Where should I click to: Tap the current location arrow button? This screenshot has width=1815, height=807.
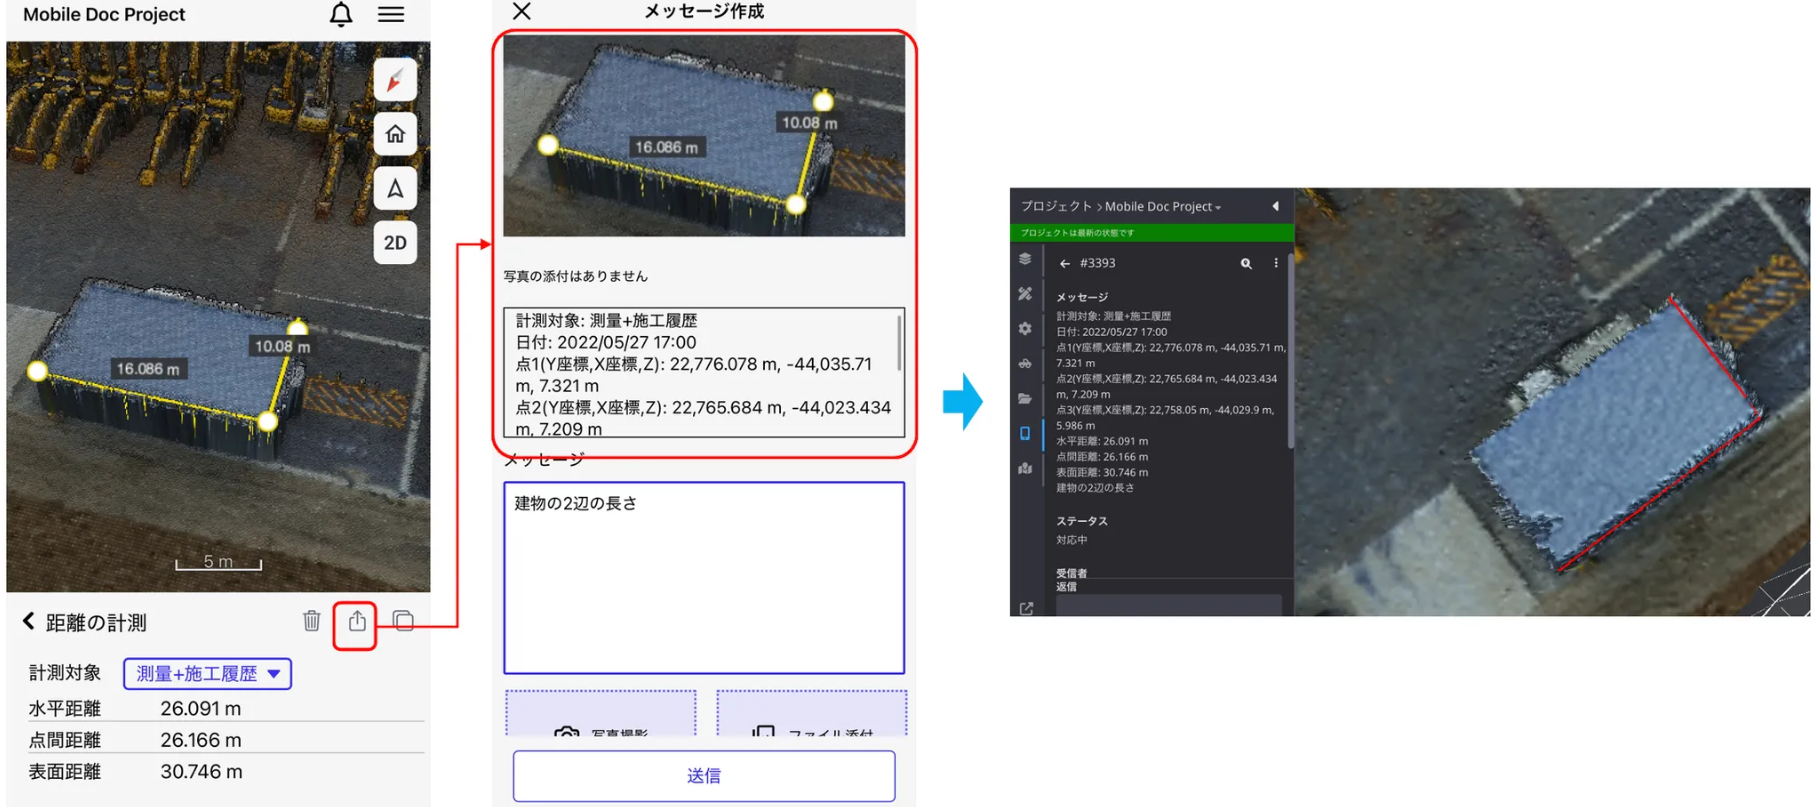(x=395, y=188)
